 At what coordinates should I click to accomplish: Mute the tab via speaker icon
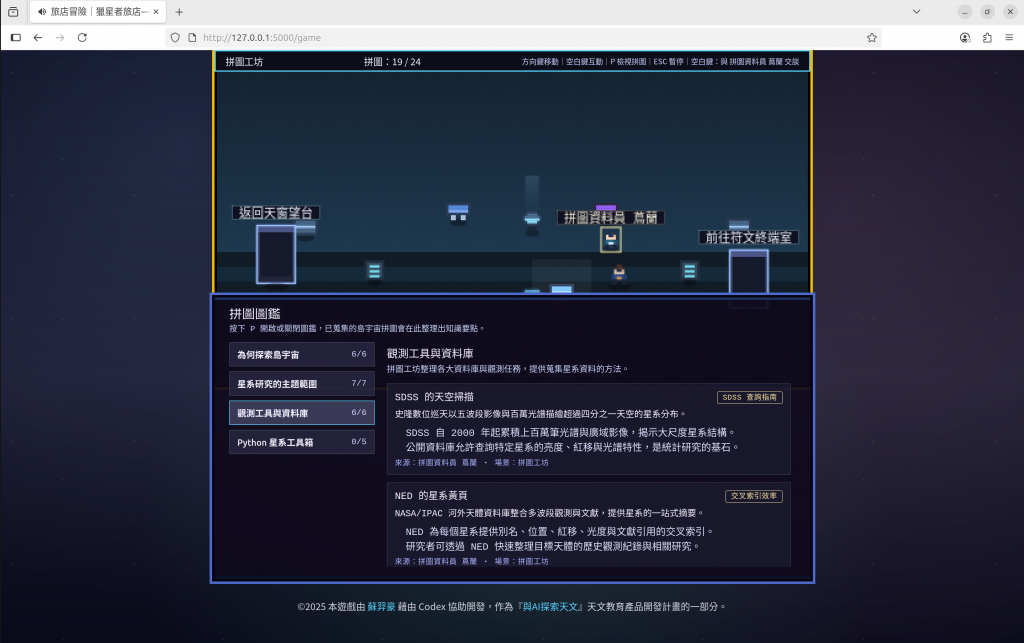(x=42, y=12)
